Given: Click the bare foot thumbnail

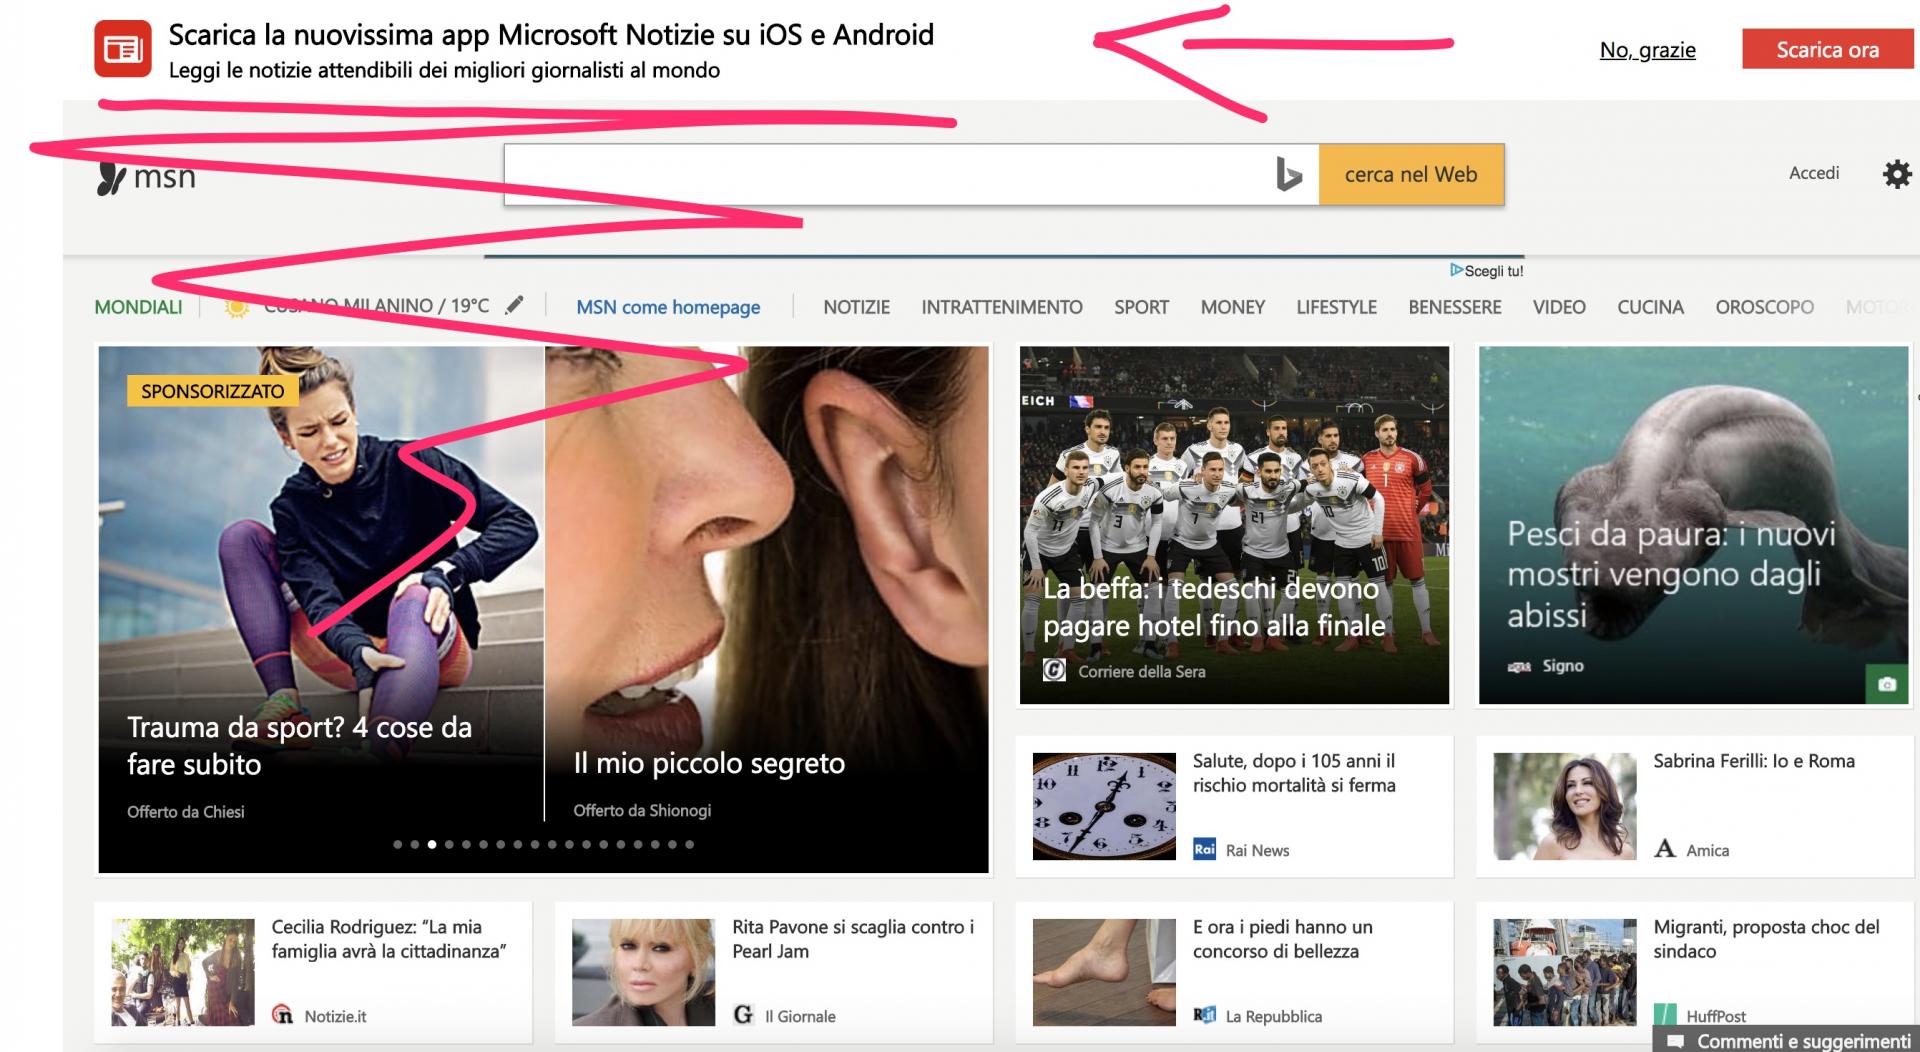Looking at the screenshot, I should tap(1104, 972).
